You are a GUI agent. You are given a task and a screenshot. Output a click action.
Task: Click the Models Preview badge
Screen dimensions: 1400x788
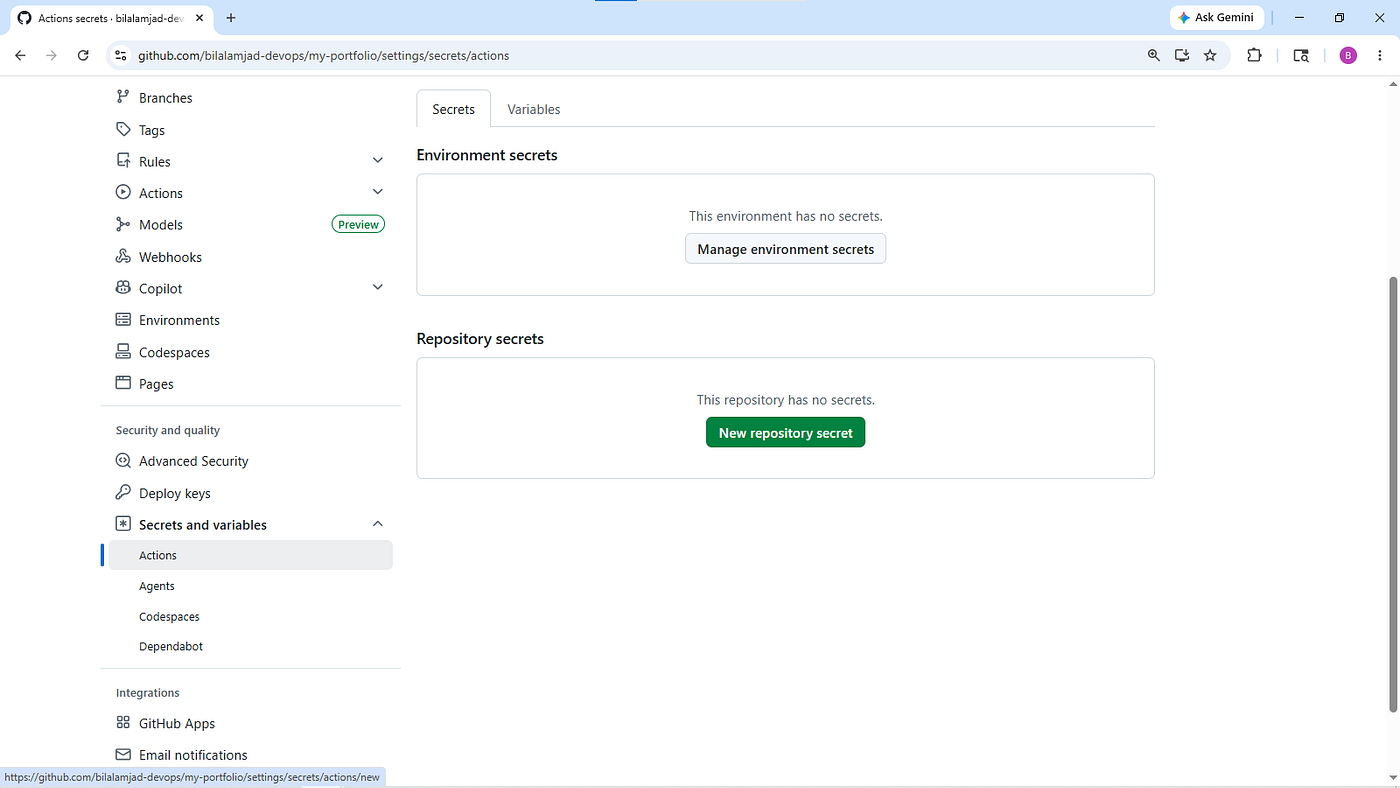coord(358,225)
